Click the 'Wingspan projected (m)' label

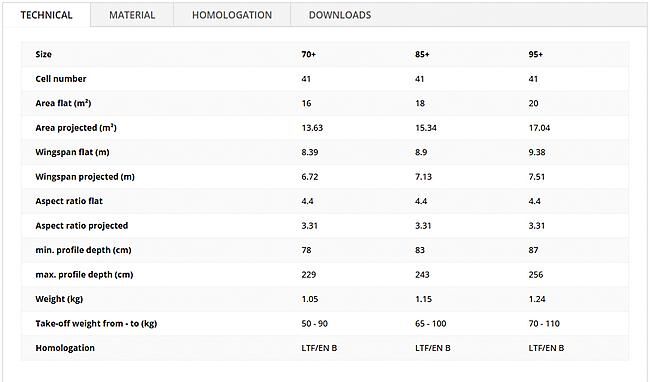pos(85,176)
